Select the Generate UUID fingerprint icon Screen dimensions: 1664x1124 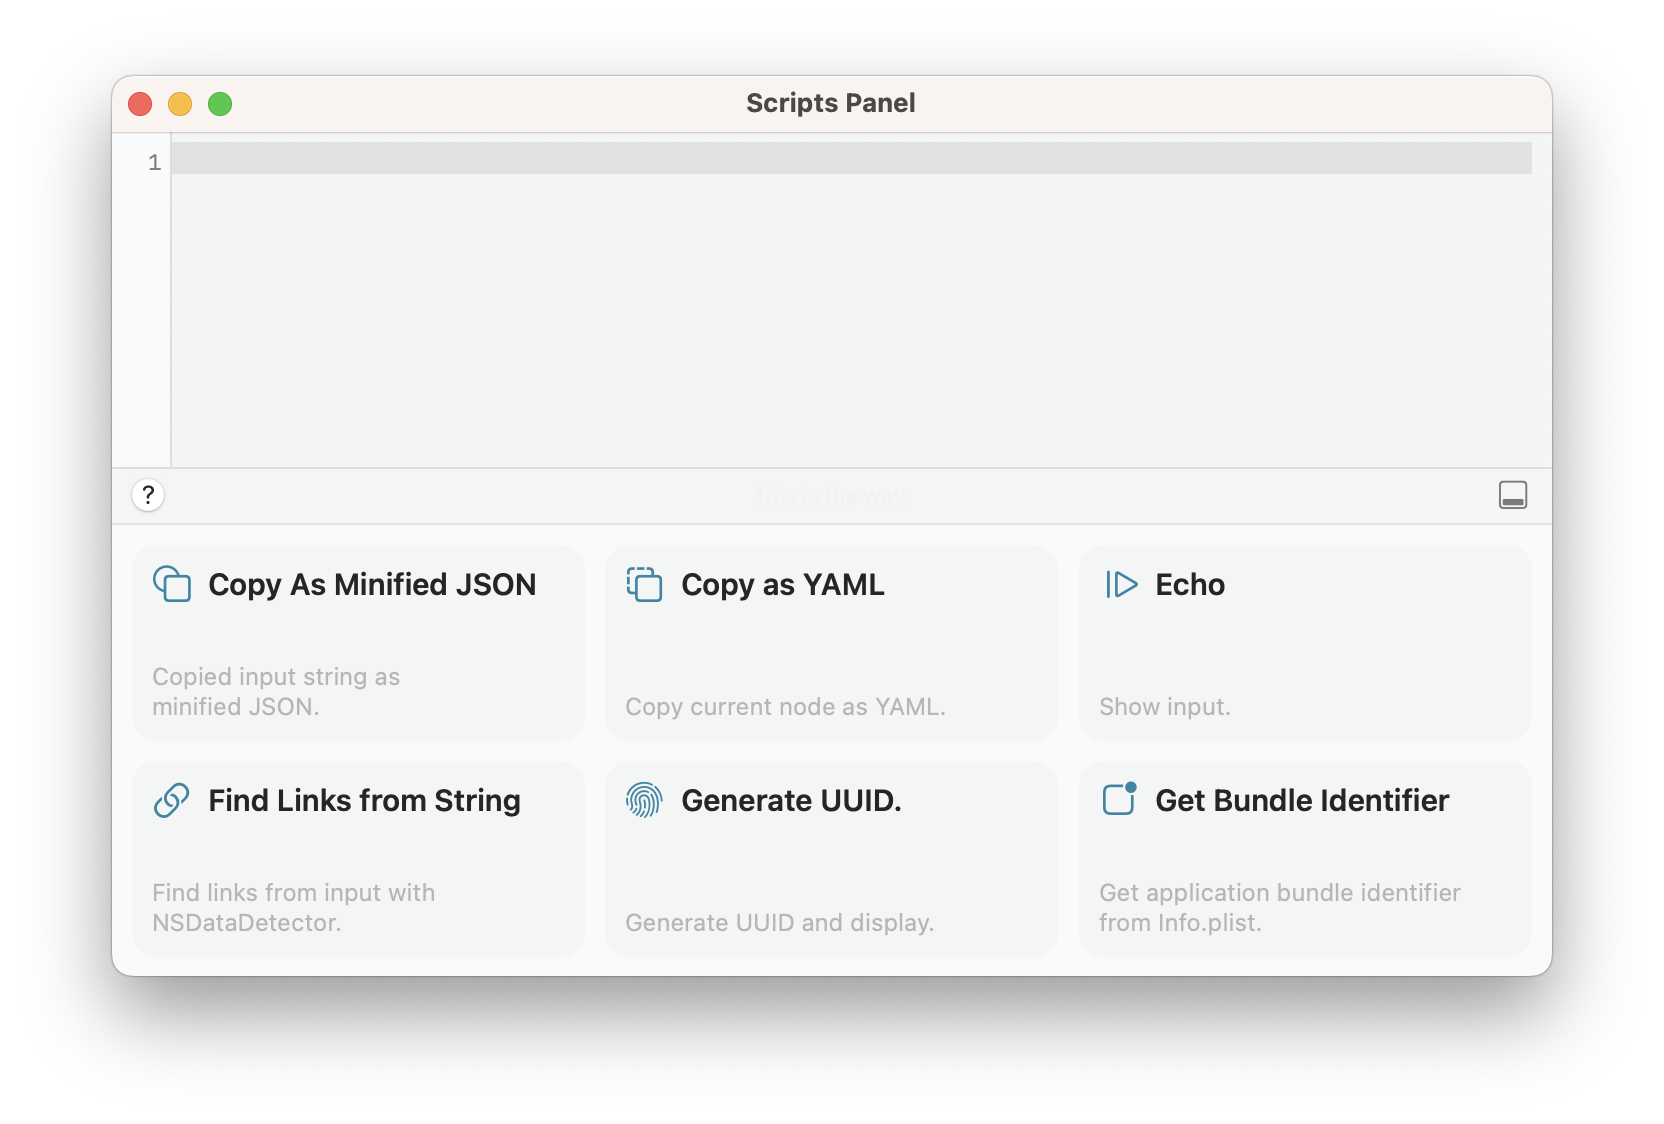coord(644,800)
